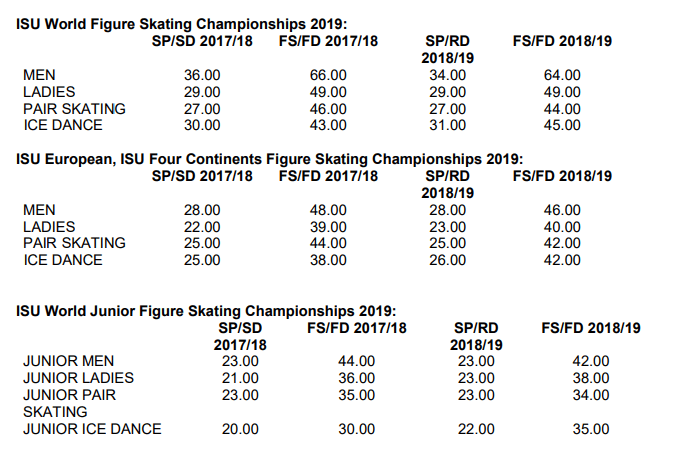Select the JUNIOR MEN row label
This screenshot has height=470, width=682.
68,361
